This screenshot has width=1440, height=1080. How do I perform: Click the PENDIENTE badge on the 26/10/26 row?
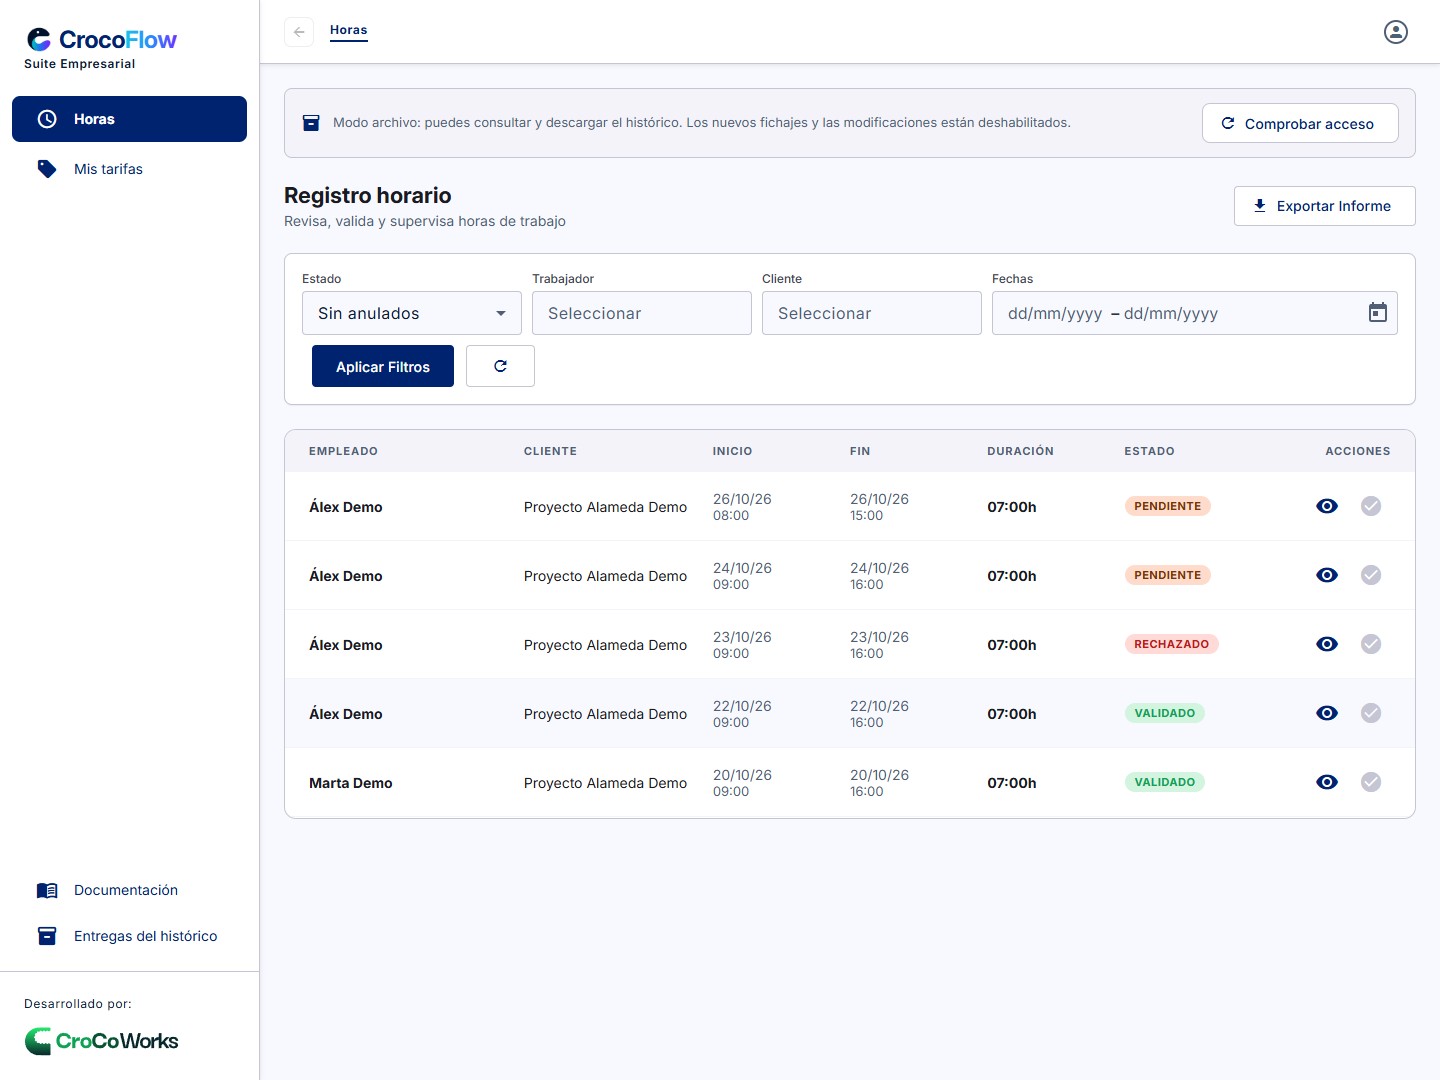pos(1167,506)
